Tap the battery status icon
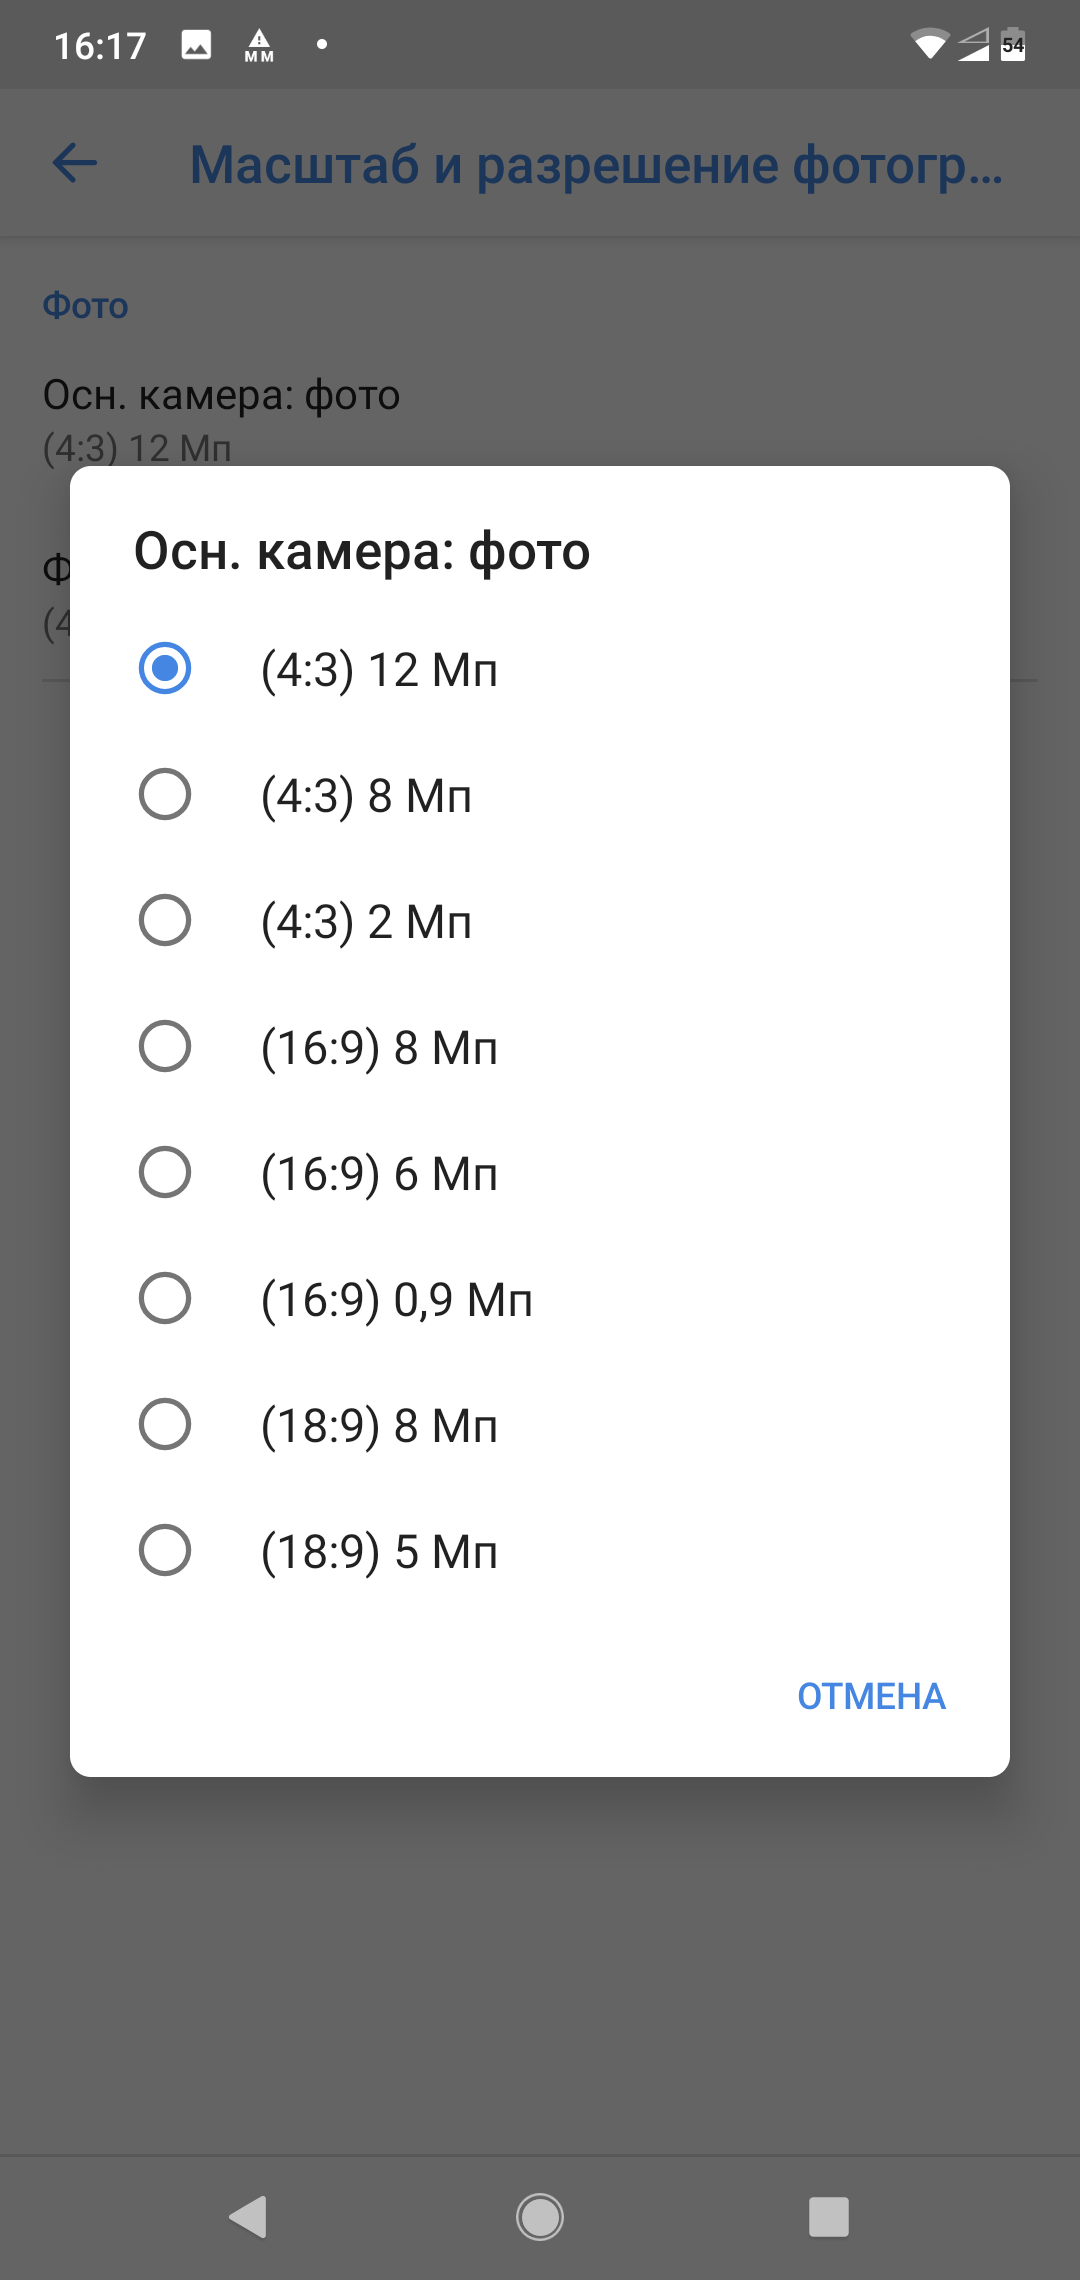This screenshot has width=1080, height=2280. tap(1013, 45)
